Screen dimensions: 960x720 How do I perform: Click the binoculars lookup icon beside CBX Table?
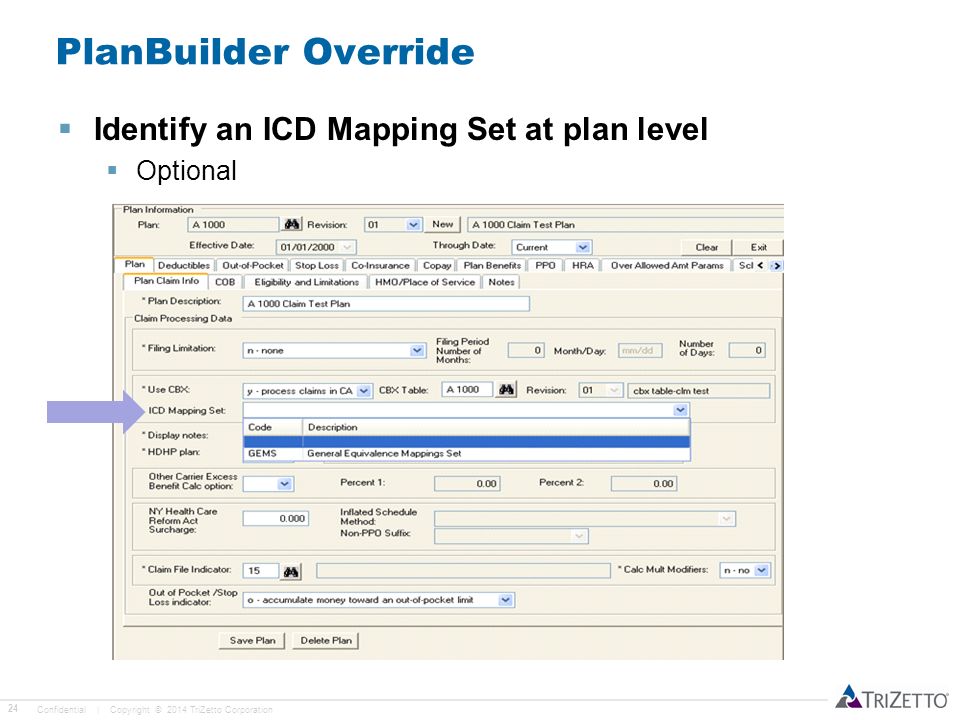(506, 390)
